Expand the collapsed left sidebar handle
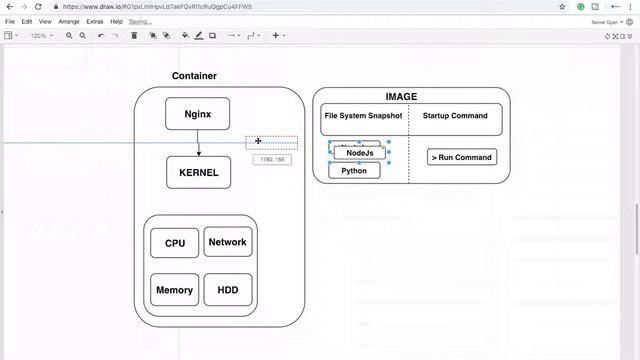The height and width of the screenshot is (360, 640). tap(2, 212)
